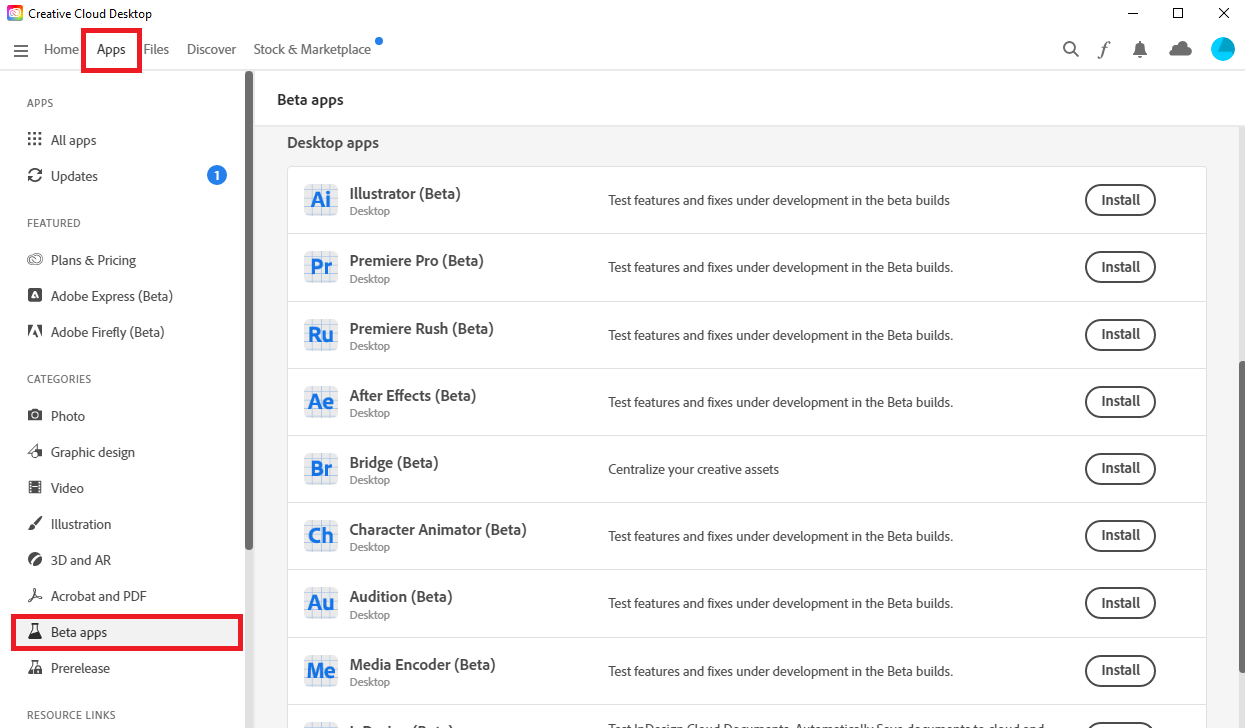Click the Adobe Express (Beta) icon
This screenshot has height=728, width=1245.
pos(35,296)
